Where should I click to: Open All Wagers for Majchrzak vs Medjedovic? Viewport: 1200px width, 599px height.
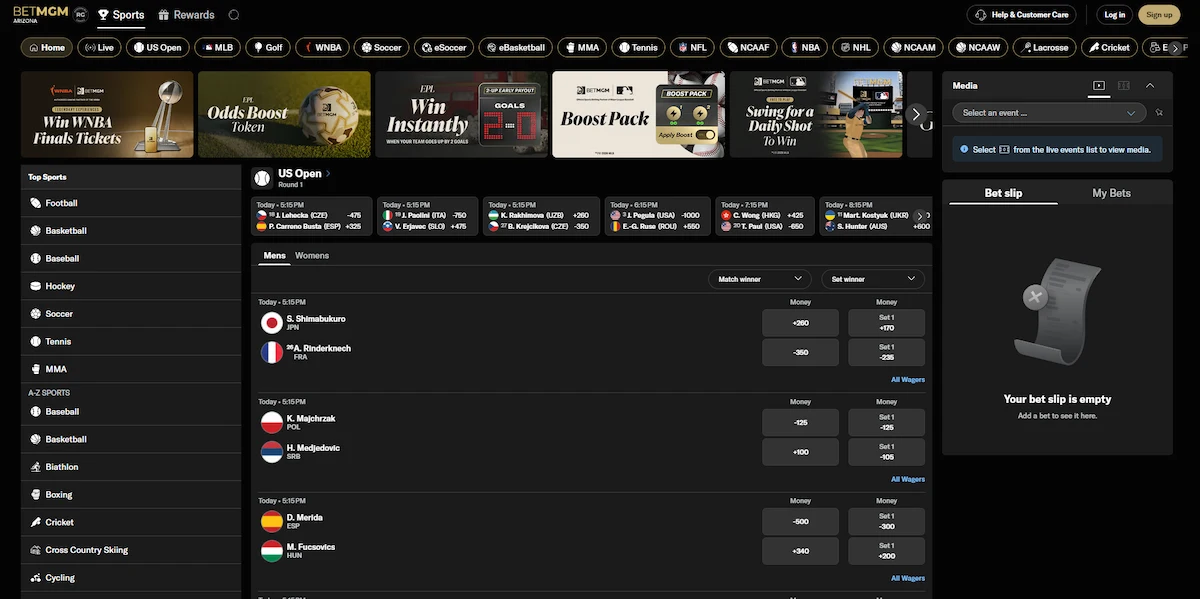[x=908, y=479]
